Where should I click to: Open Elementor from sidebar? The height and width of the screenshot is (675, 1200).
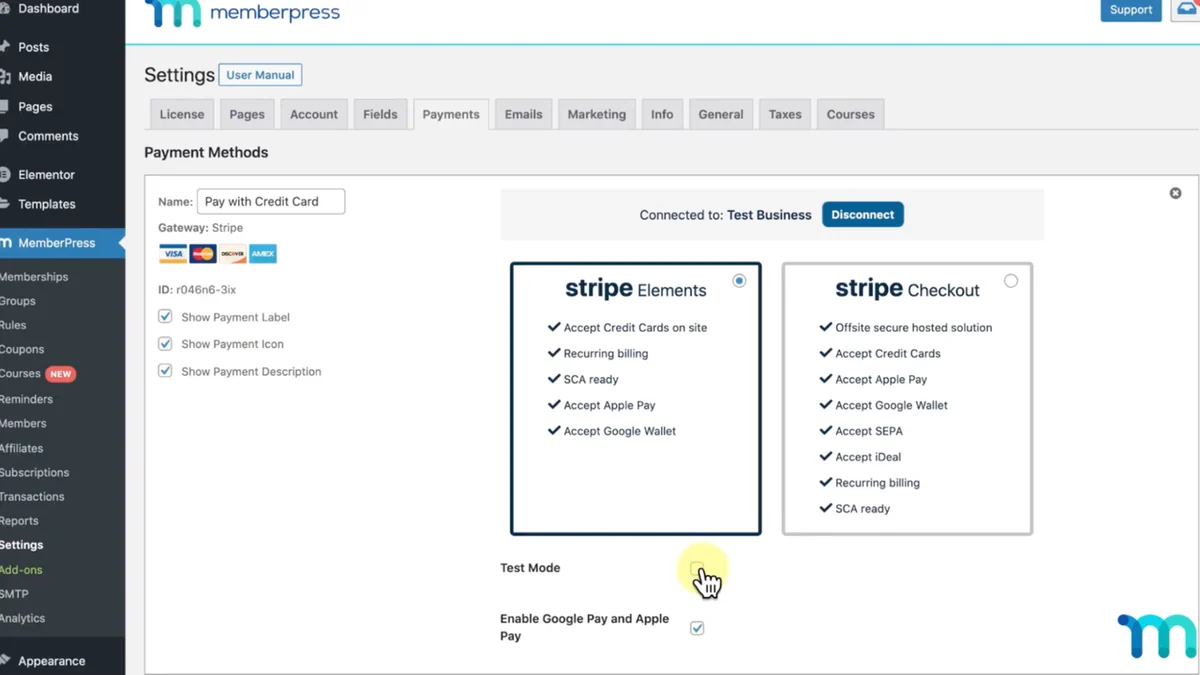click(x=46, y=174)
